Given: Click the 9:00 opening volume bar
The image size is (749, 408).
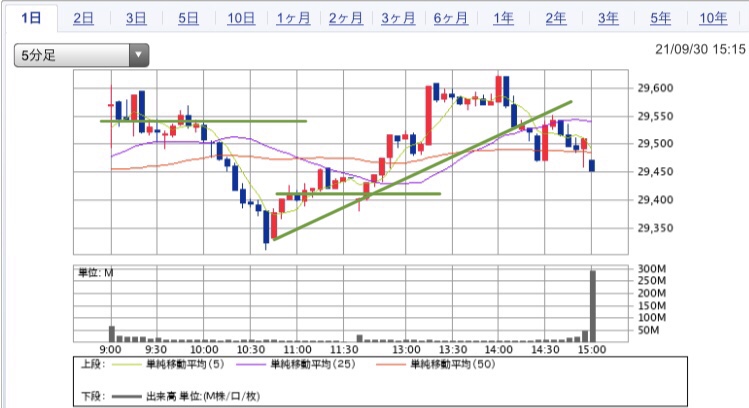Looking at the screenshot, I should [x=112, y=334].
